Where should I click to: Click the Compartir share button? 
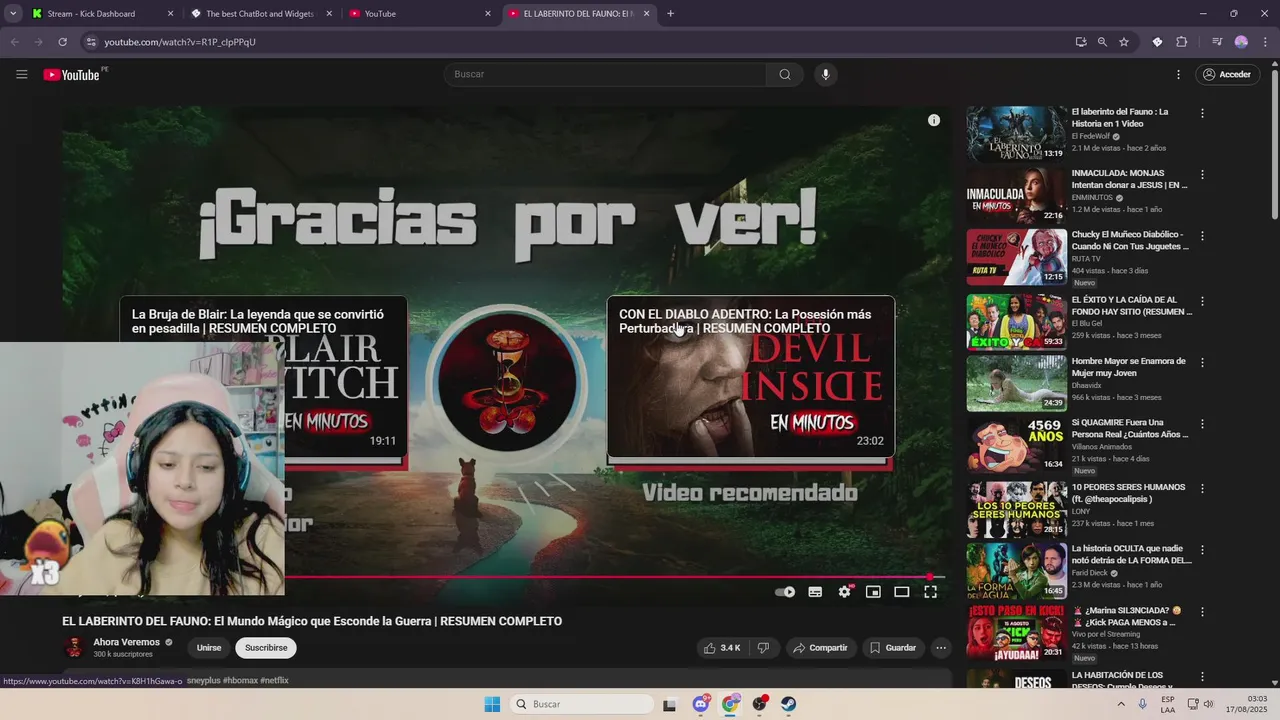(x=820, y=648)
